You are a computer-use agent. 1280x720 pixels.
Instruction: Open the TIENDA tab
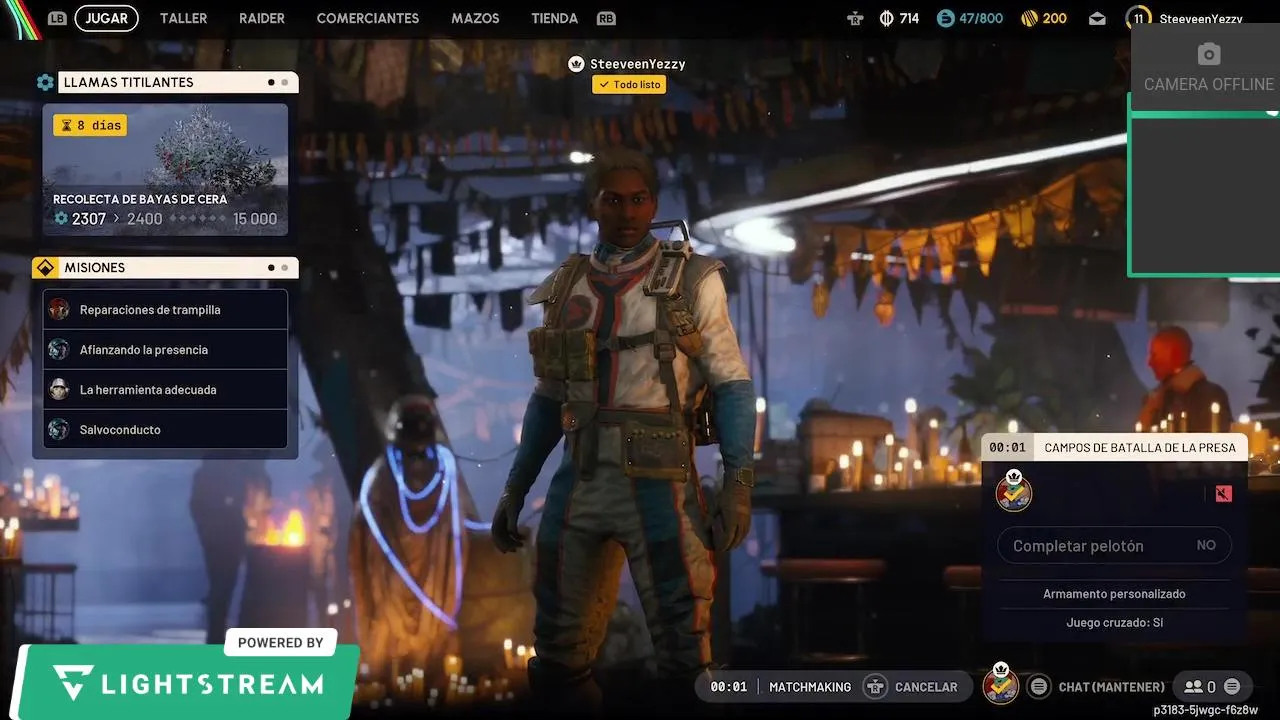pos(554,18)
